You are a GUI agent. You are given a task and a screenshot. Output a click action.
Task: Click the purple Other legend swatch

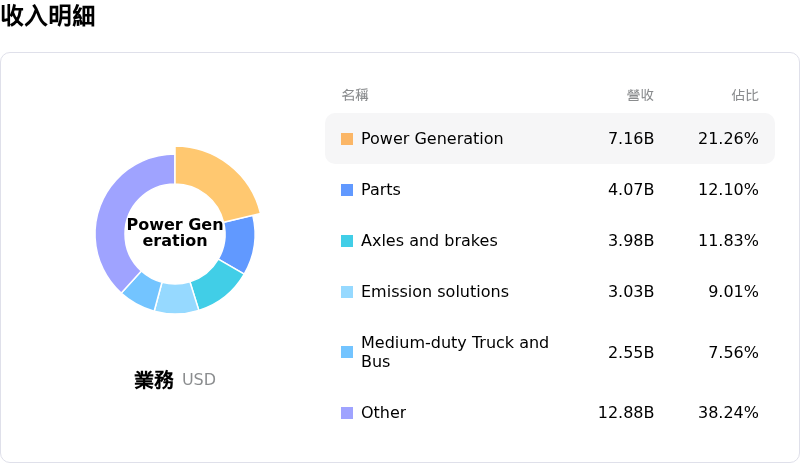347,413
